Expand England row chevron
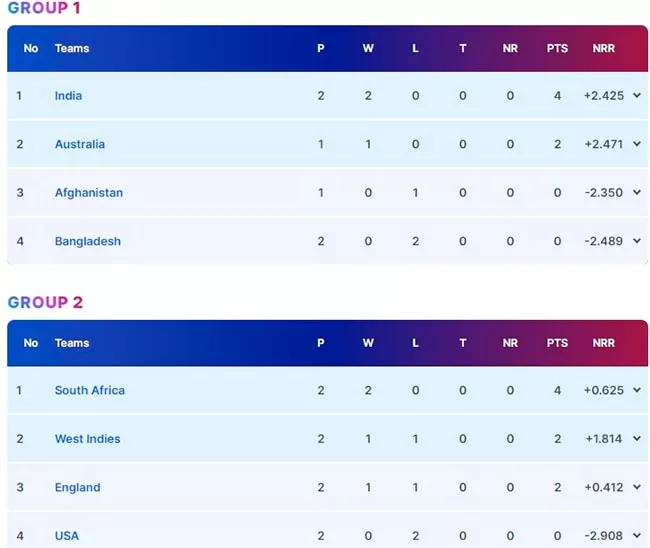This screenshot has width=650, height=548. click(x=637, y=487)
